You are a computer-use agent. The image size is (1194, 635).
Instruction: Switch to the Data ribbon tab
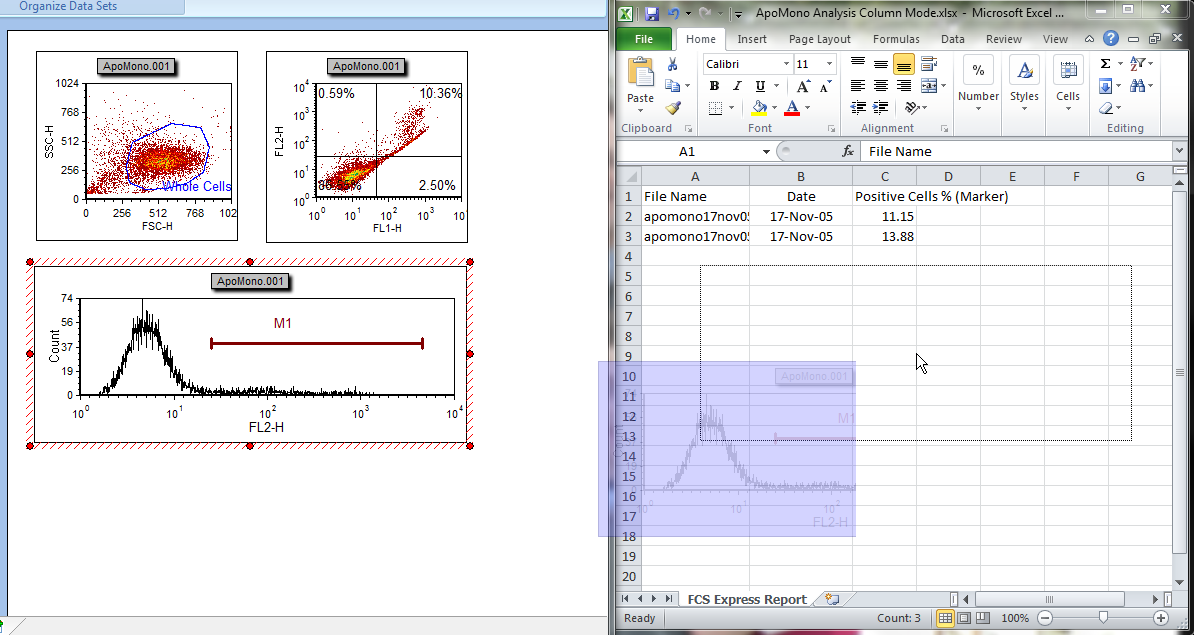click(x=953, y=39)
